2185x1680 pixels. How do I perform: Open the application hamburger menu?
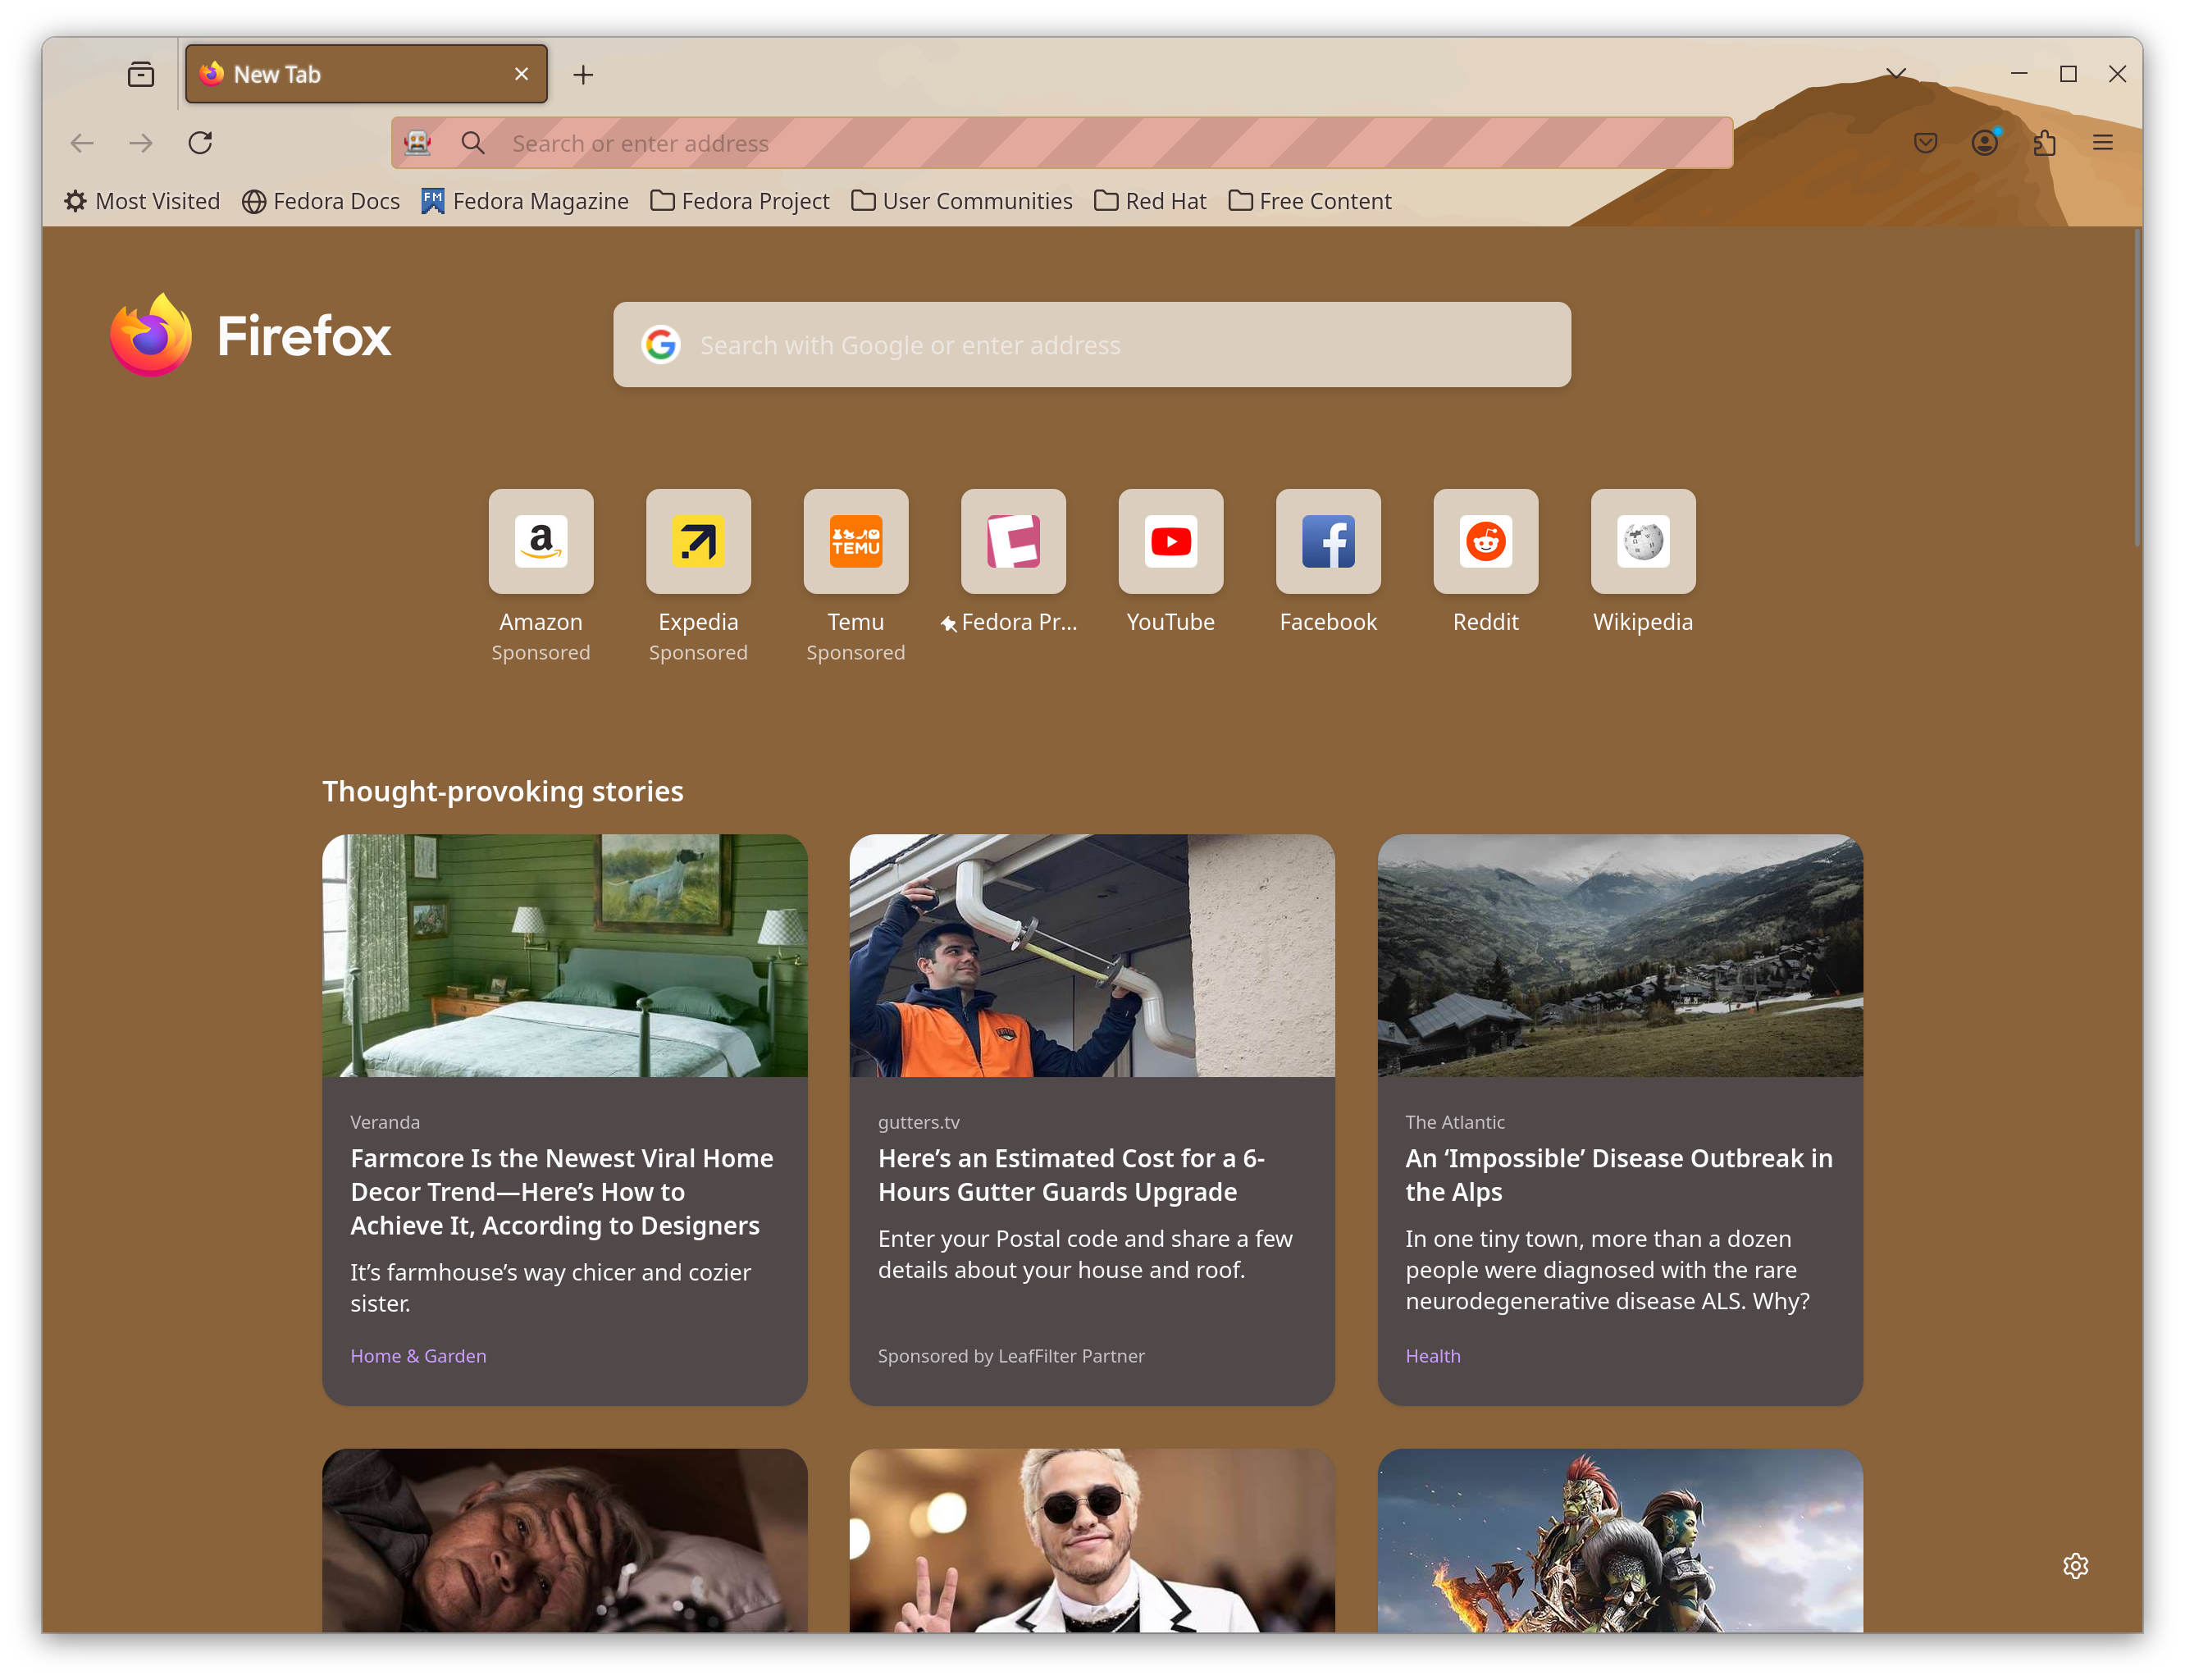(2103, 143)
